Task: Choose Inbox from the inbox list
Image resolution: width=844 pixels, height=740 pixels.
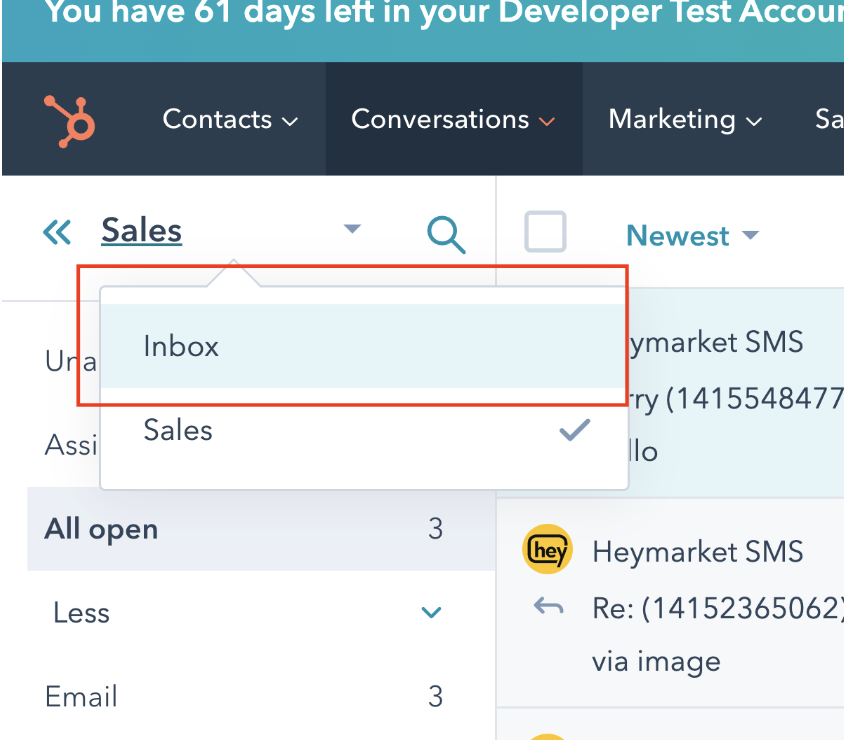Action: coord(364,346)
